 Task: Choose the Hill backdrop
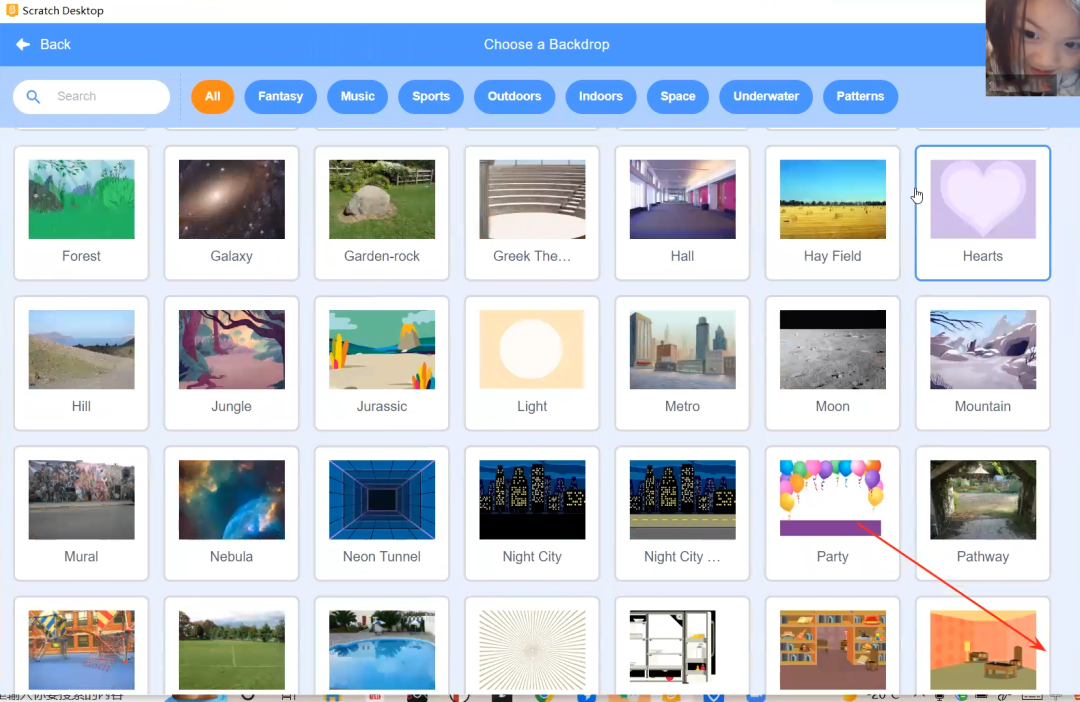(81, 363)
